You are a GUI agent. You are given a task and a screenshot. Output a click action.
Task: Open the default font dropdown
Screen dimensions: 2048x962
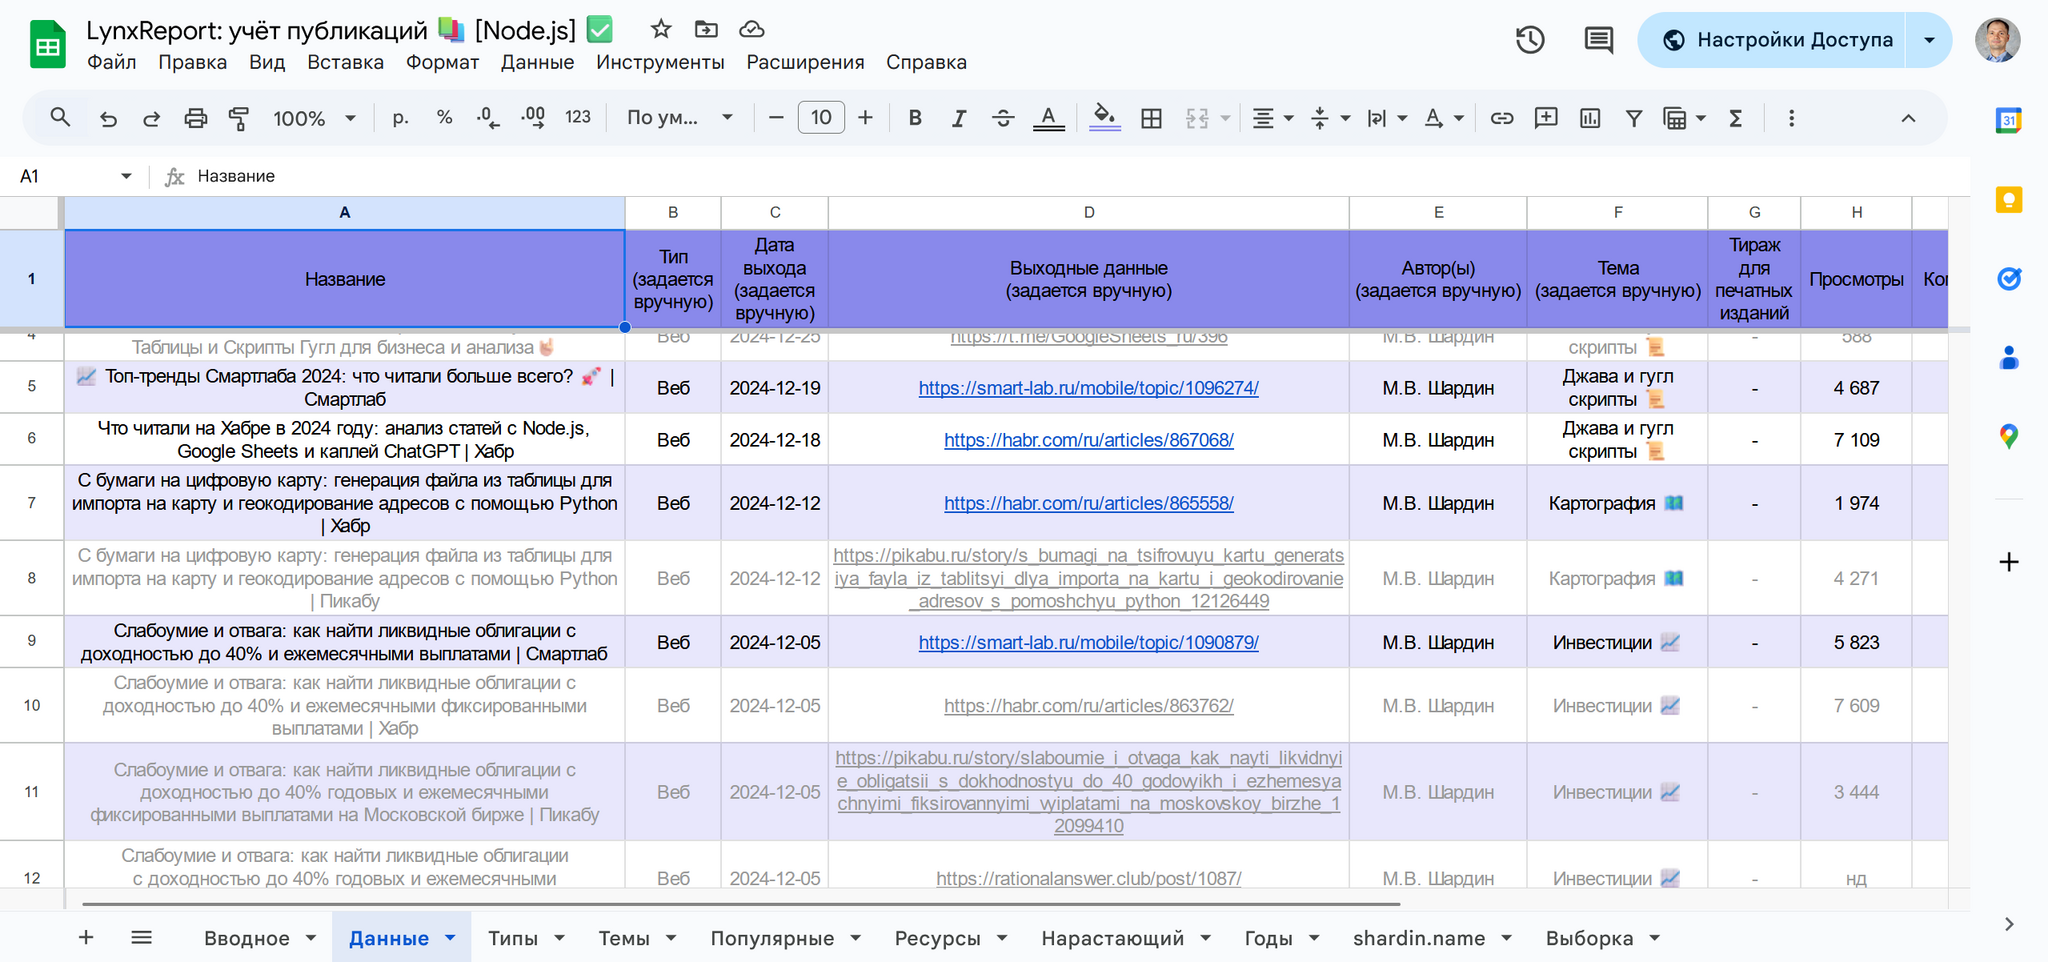[x=679, y=118]
